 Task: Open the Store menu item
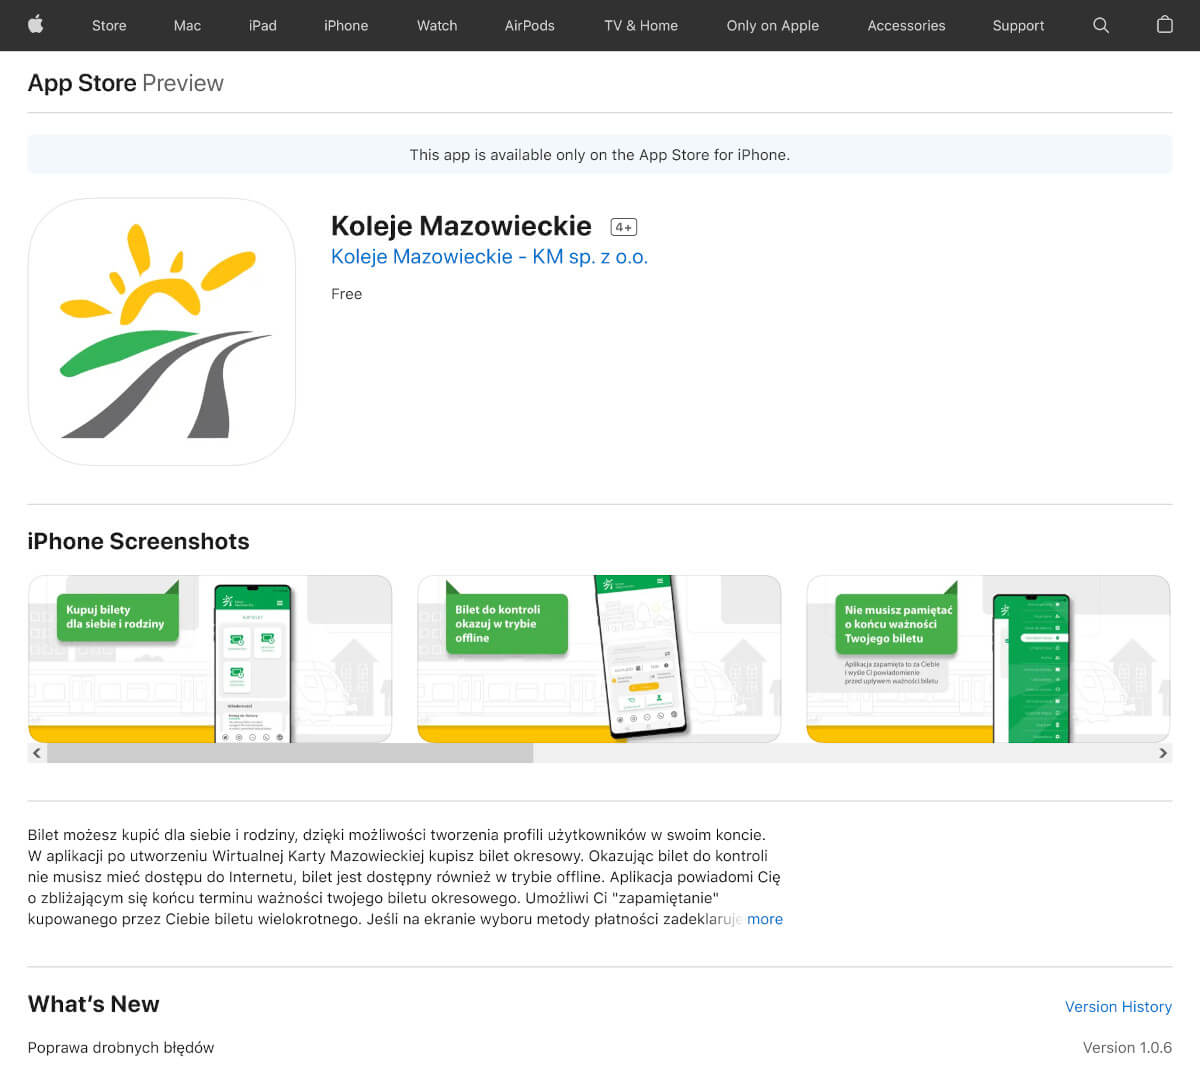coord(109,25)
